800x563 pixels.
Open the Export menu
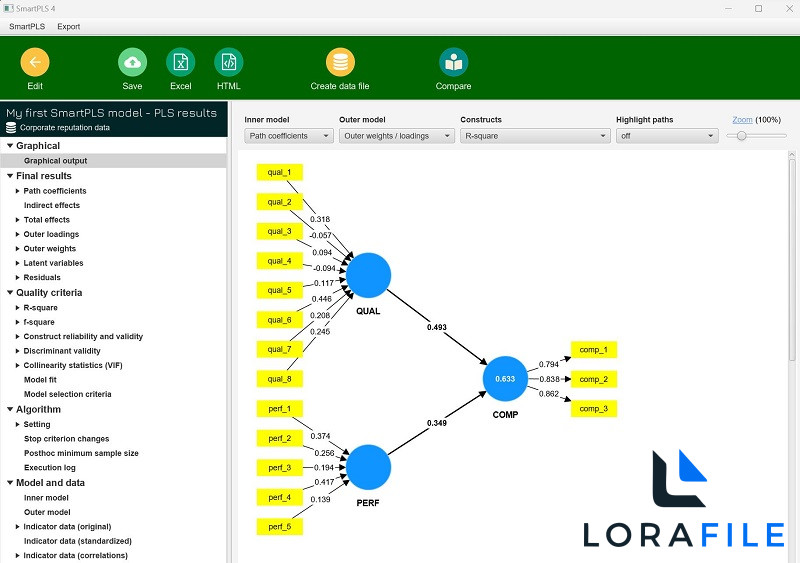[x=68, y=27]
